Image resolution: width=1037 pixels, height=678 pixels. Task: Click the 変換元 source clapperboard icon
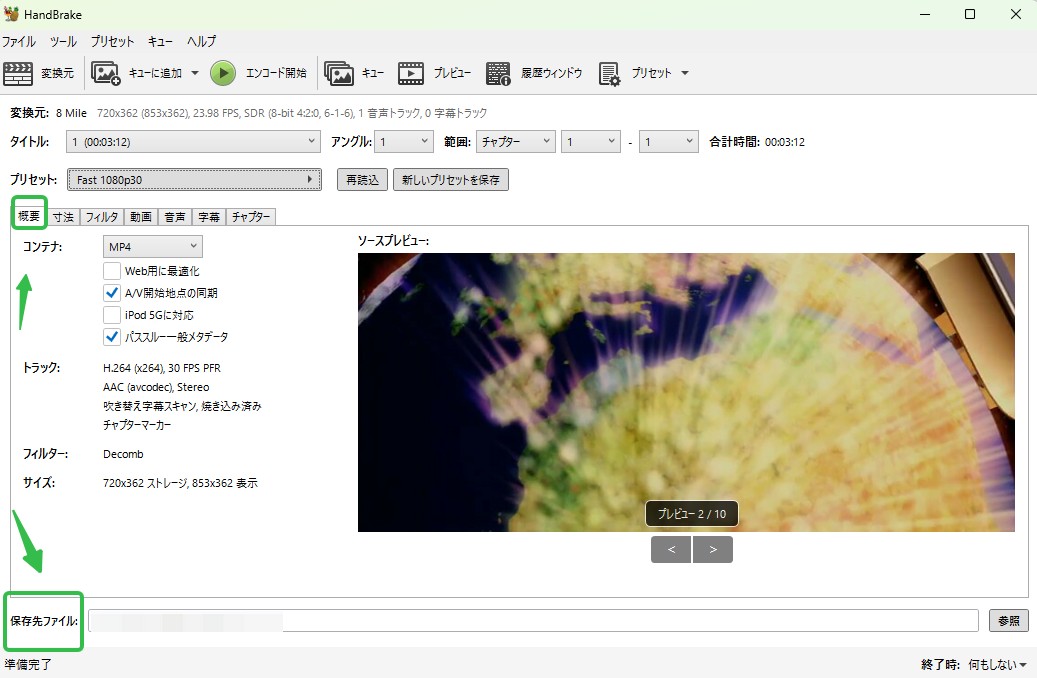coord(18,73)
